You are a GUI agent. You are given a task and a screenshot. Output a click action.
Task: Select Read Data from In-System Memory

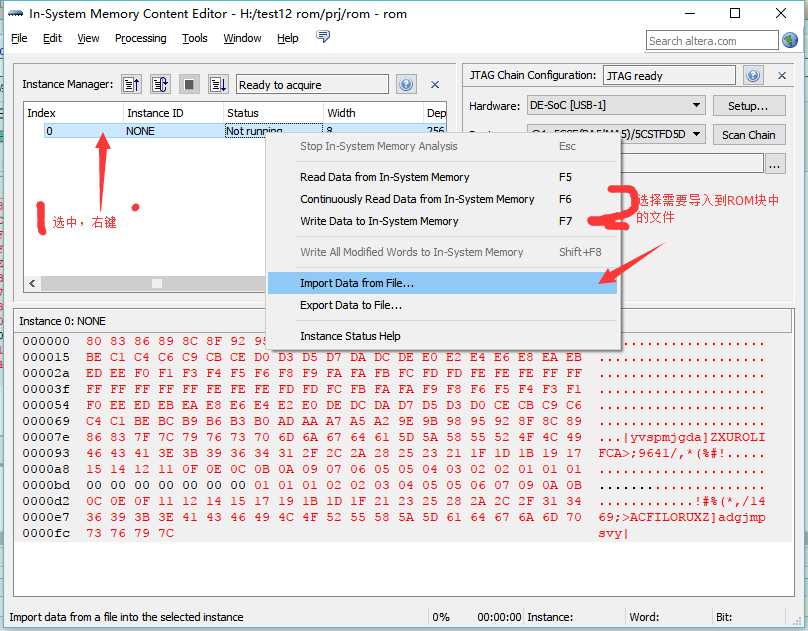(x=442, y=177)
